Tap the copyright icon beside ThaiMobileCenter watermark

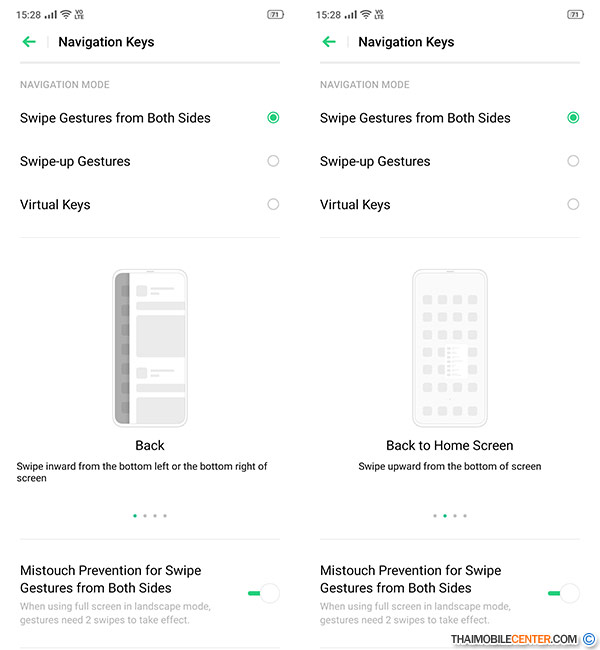(x=588, y=639)
